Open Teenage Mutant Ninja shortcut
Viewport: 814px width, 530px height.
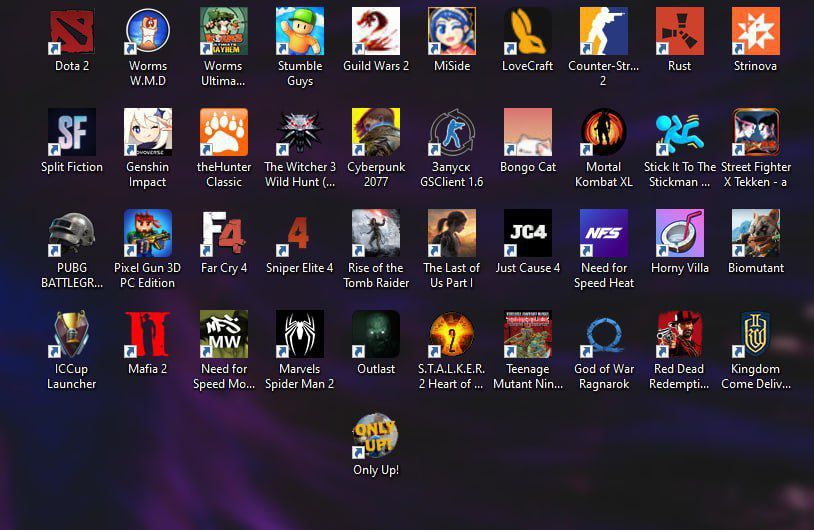[527, 334]
